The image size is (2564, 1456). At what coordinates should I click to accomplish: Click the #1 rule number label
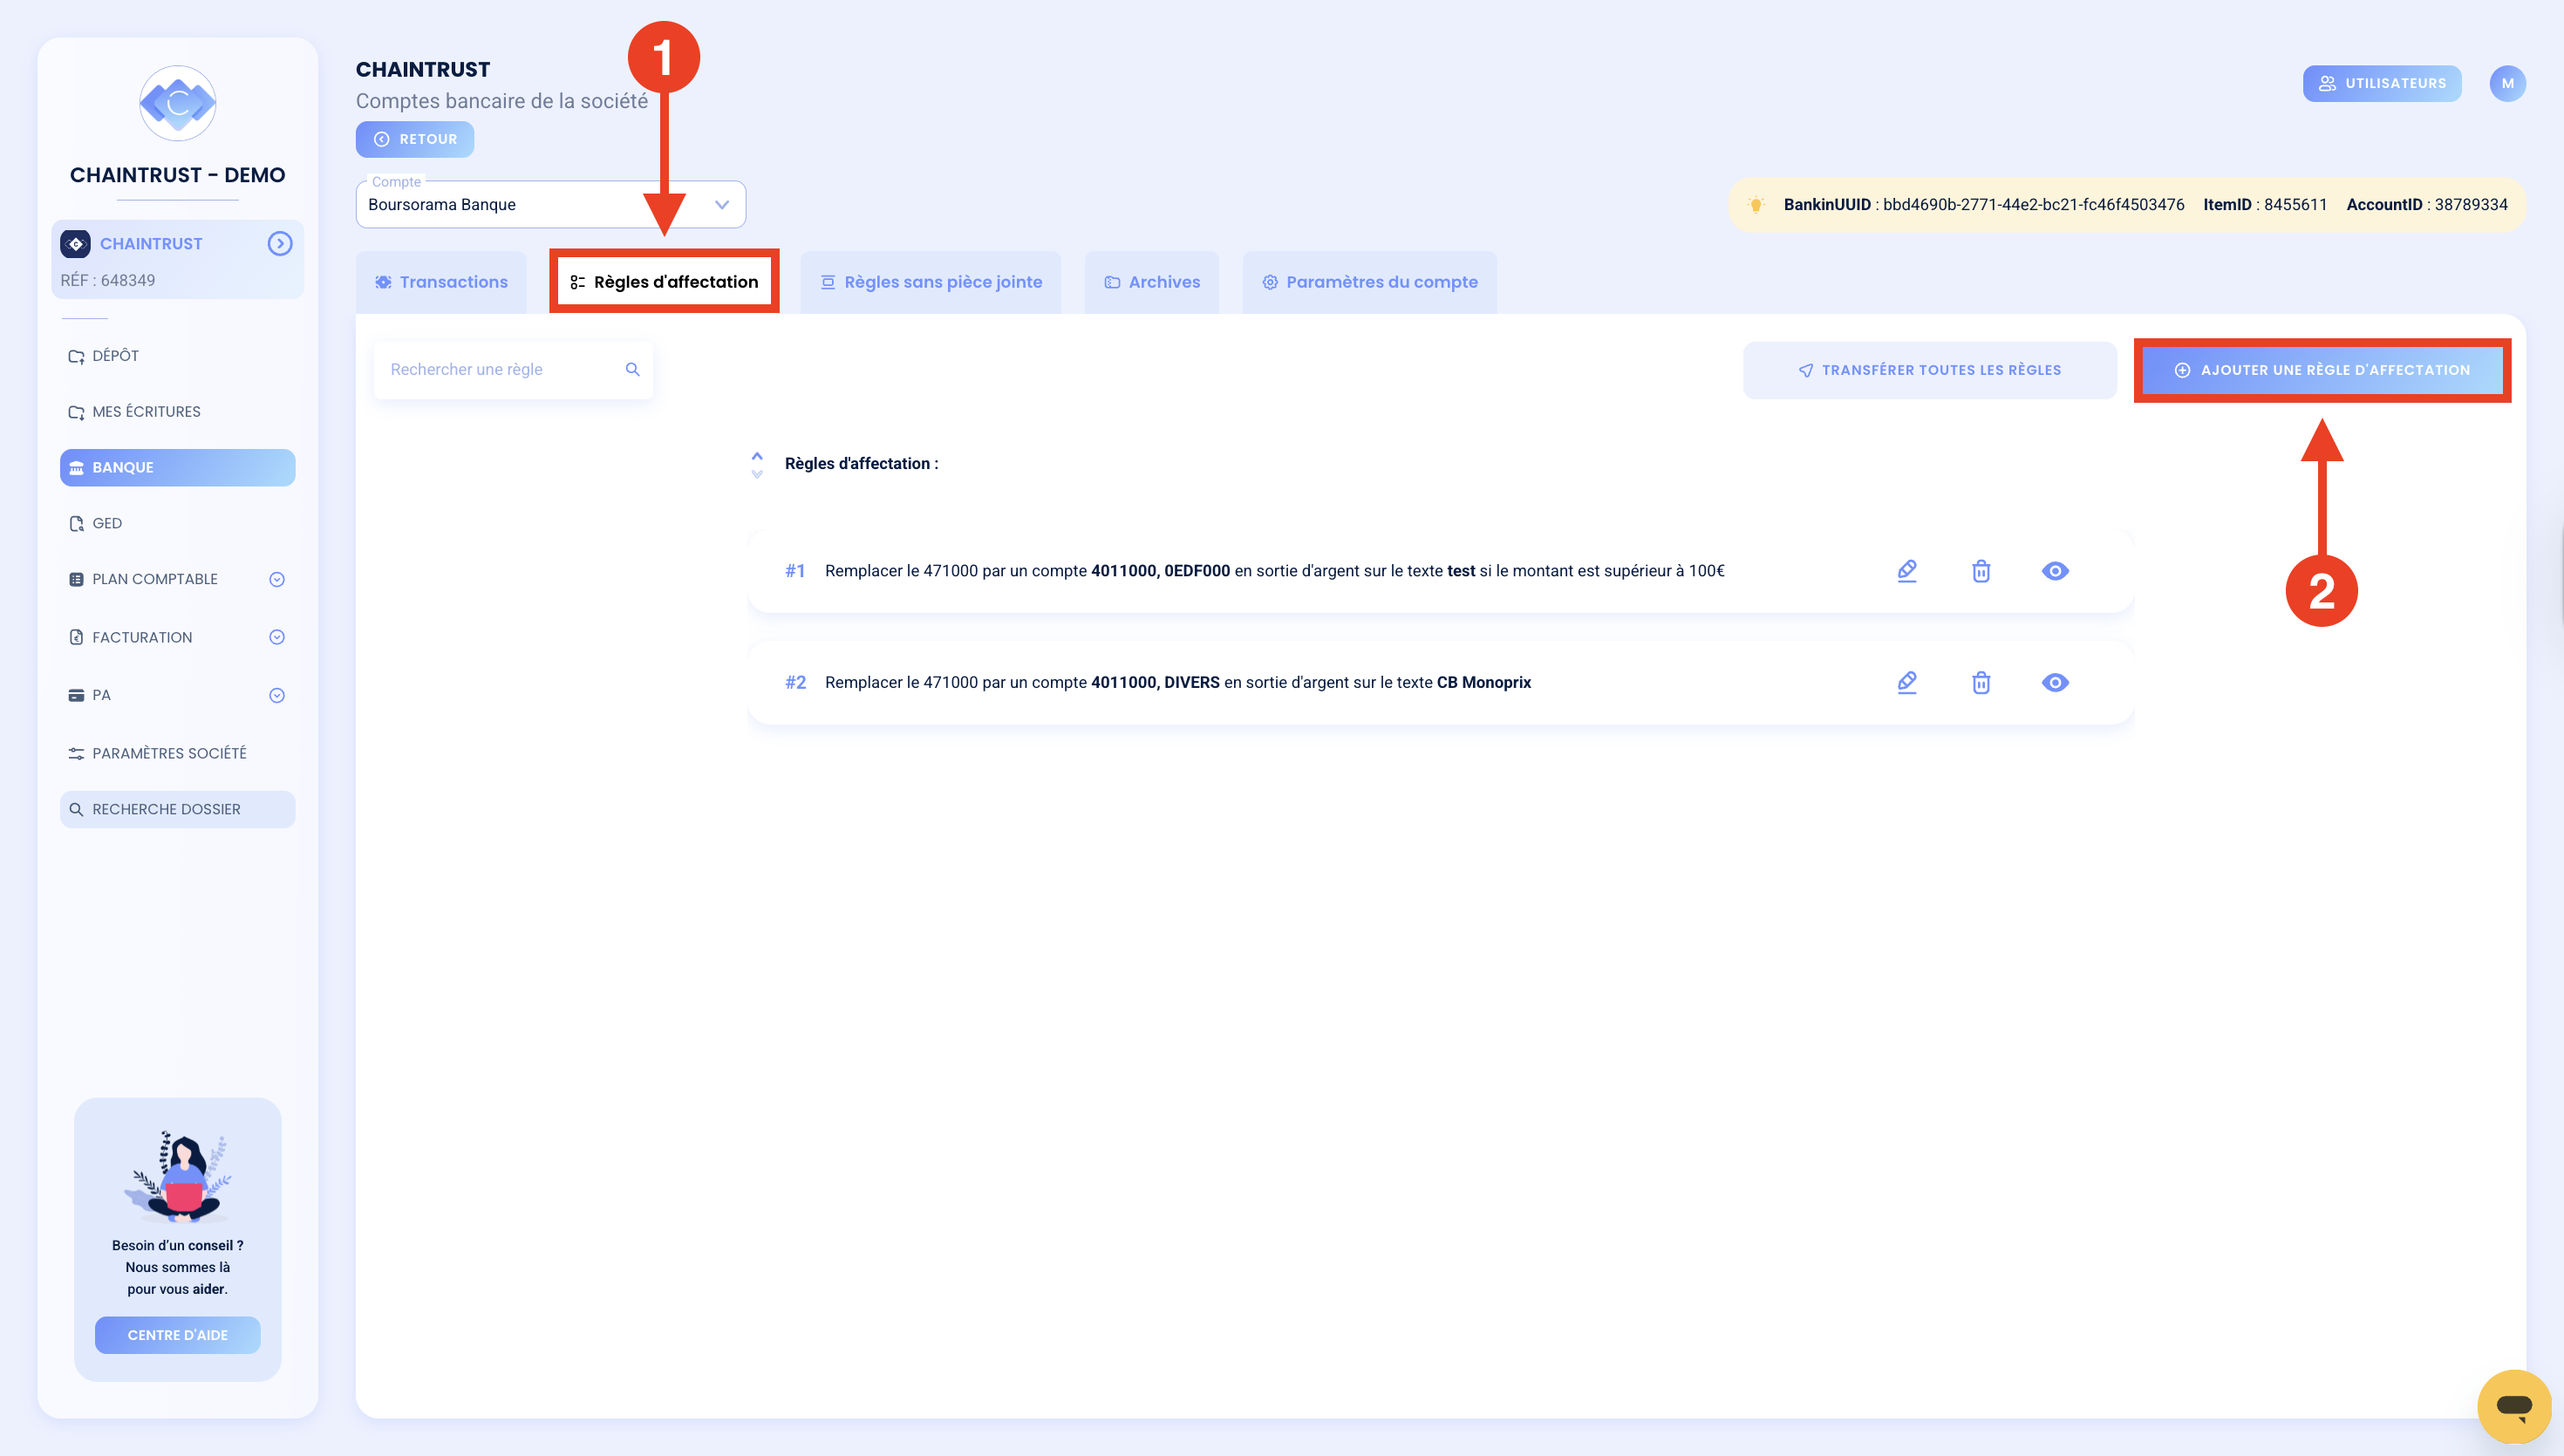tap(795, 572)
